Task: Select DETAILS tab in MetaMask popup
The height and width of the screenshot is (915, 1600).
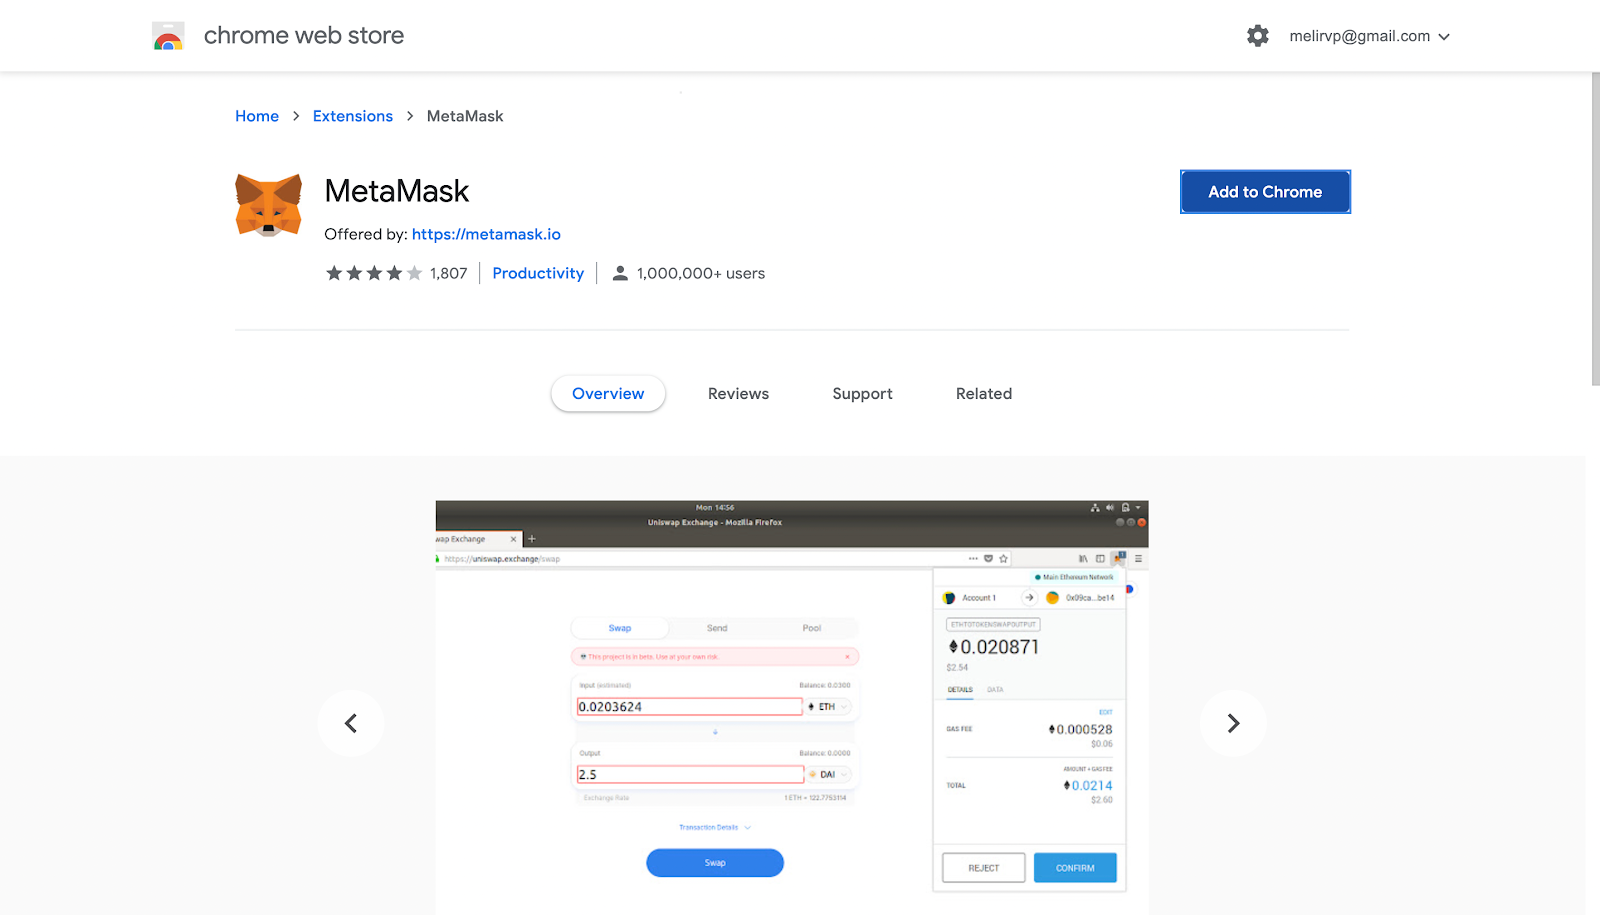Action: 960,690
